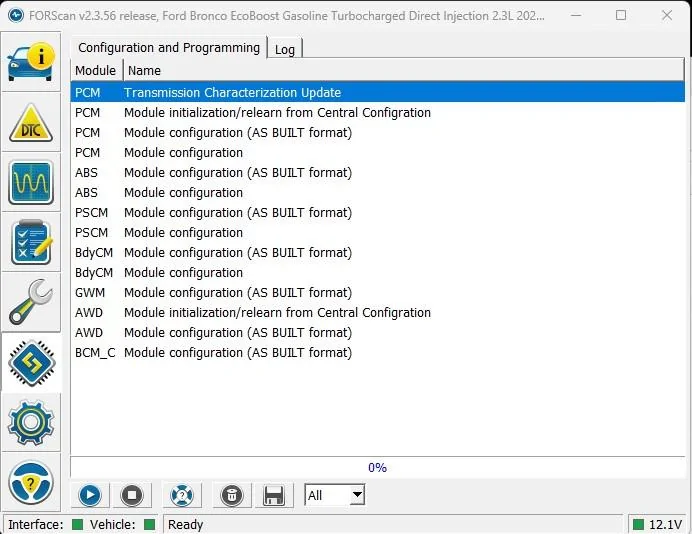692x534 pixels.
Task: Select PCM Transmission Characterization Update row
Action: [378, 92]
